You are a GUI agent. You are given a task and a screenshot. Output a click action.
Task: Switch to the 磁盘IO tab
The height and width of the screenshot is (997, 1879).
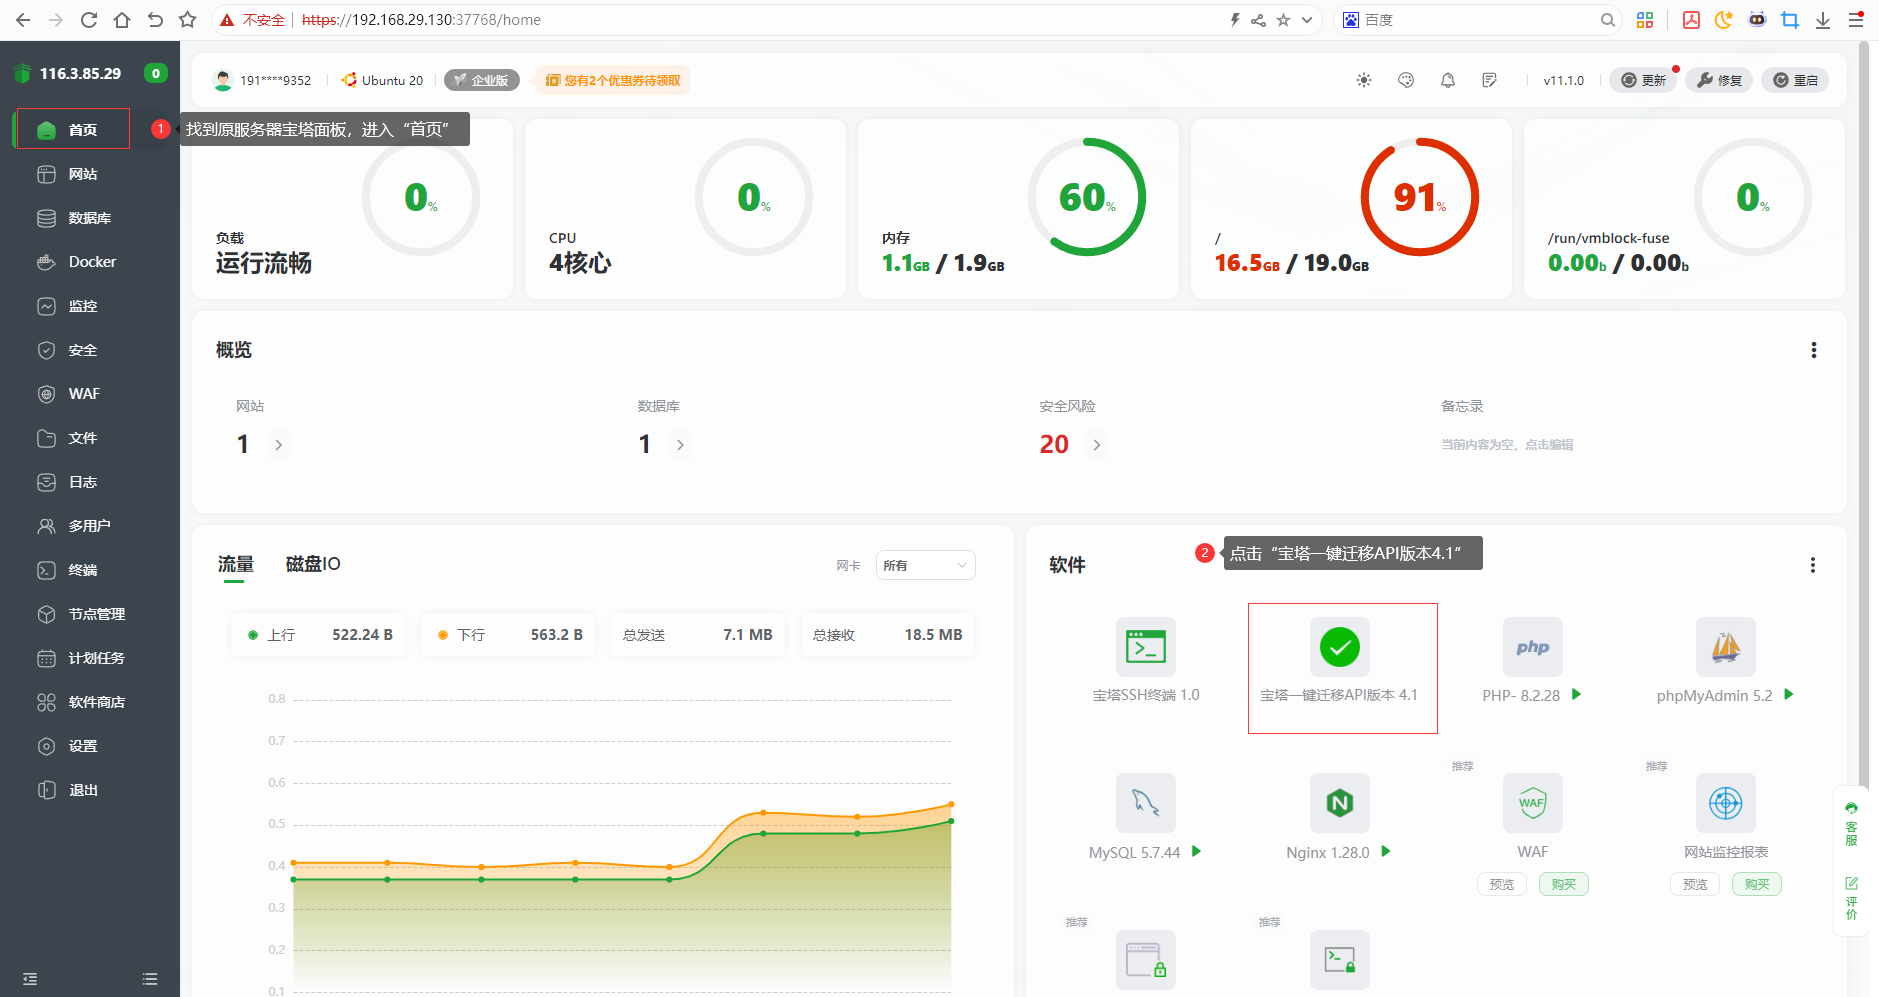(313, 564)
